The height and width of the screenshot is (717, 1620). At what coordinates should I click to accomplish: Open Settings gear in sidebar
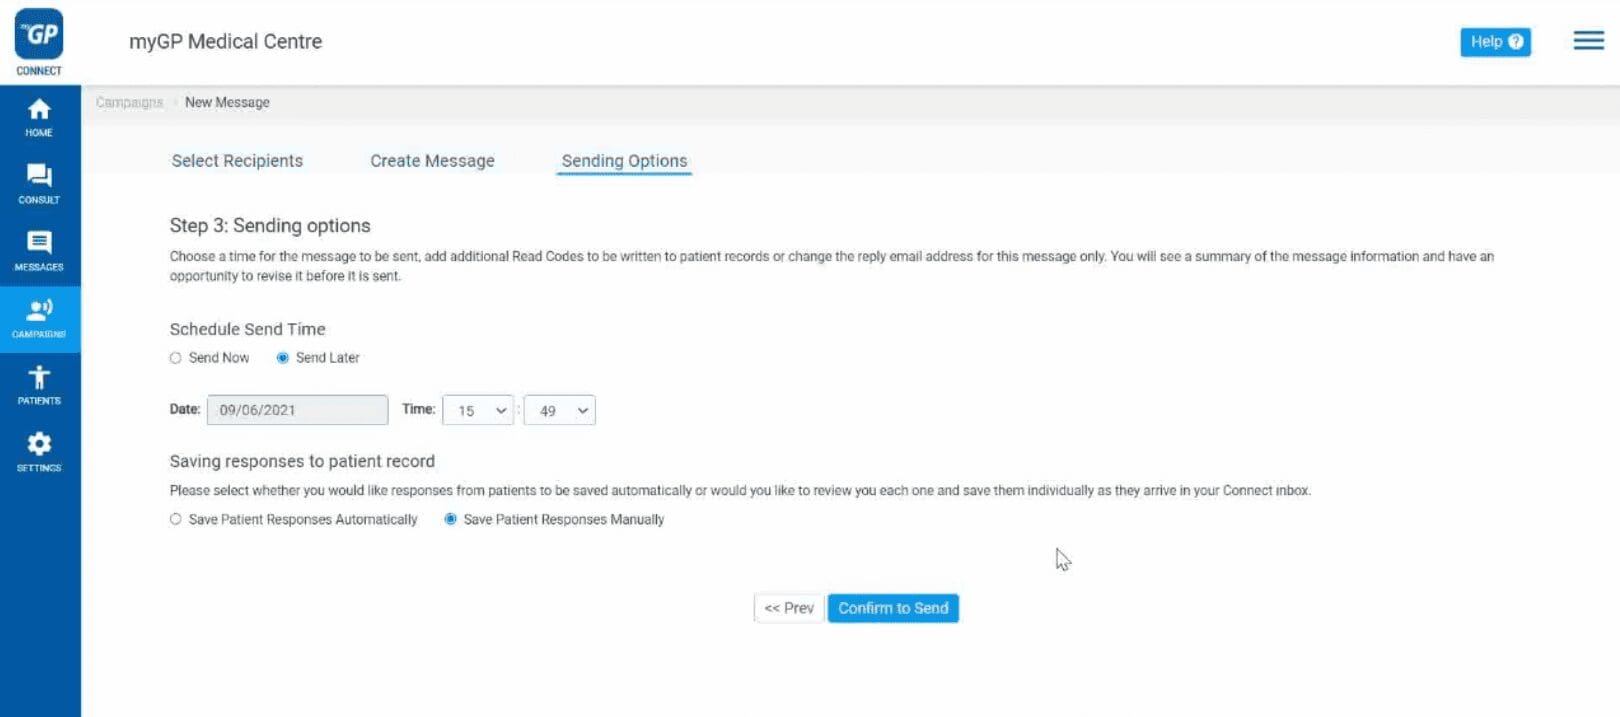(39, 452)
